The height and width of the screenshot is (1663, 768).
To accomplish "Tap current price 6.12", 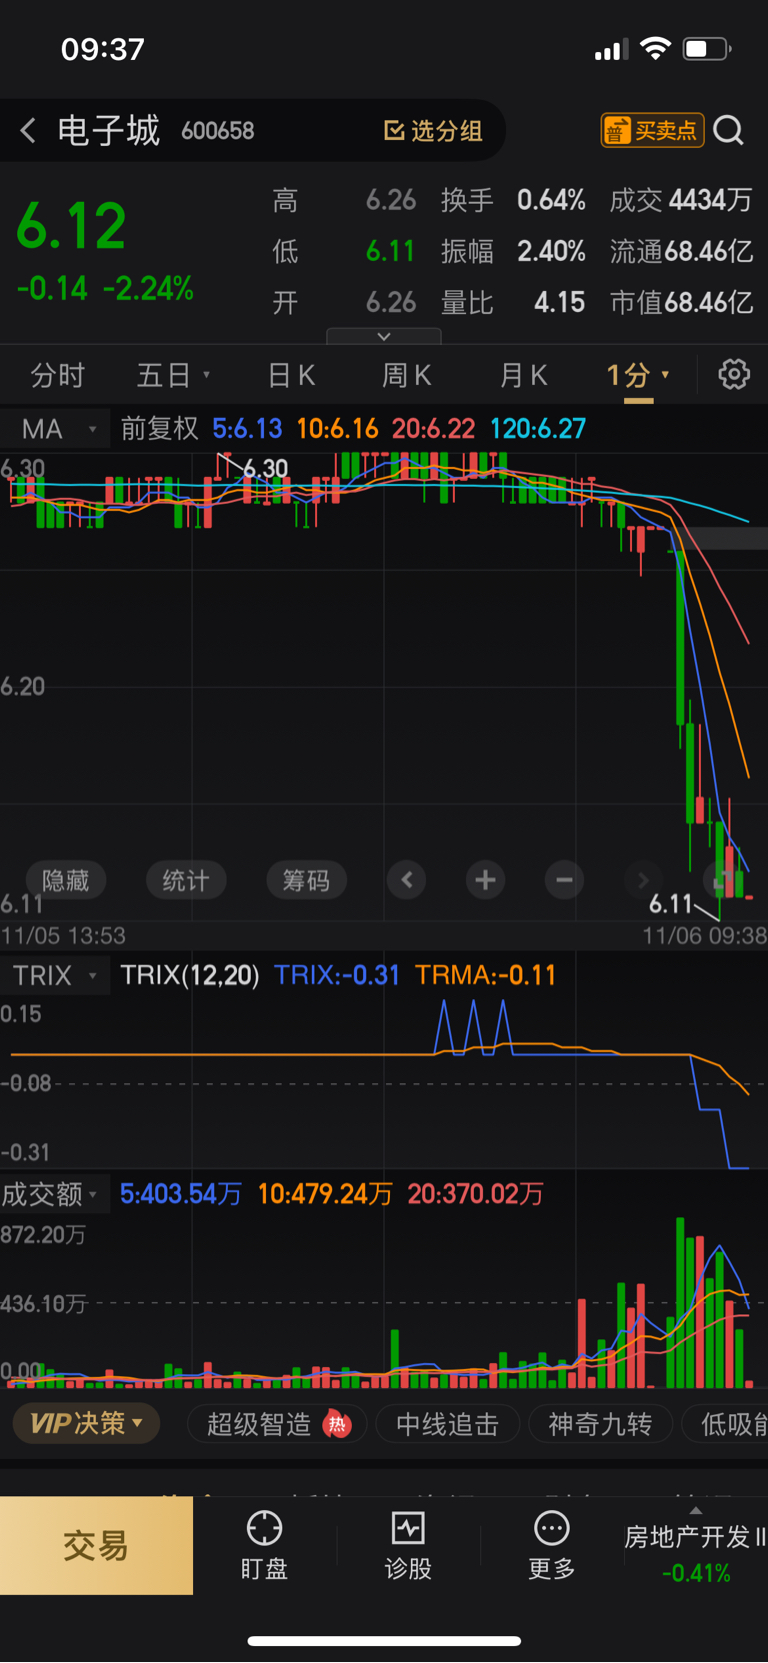I will pos(72,226).
